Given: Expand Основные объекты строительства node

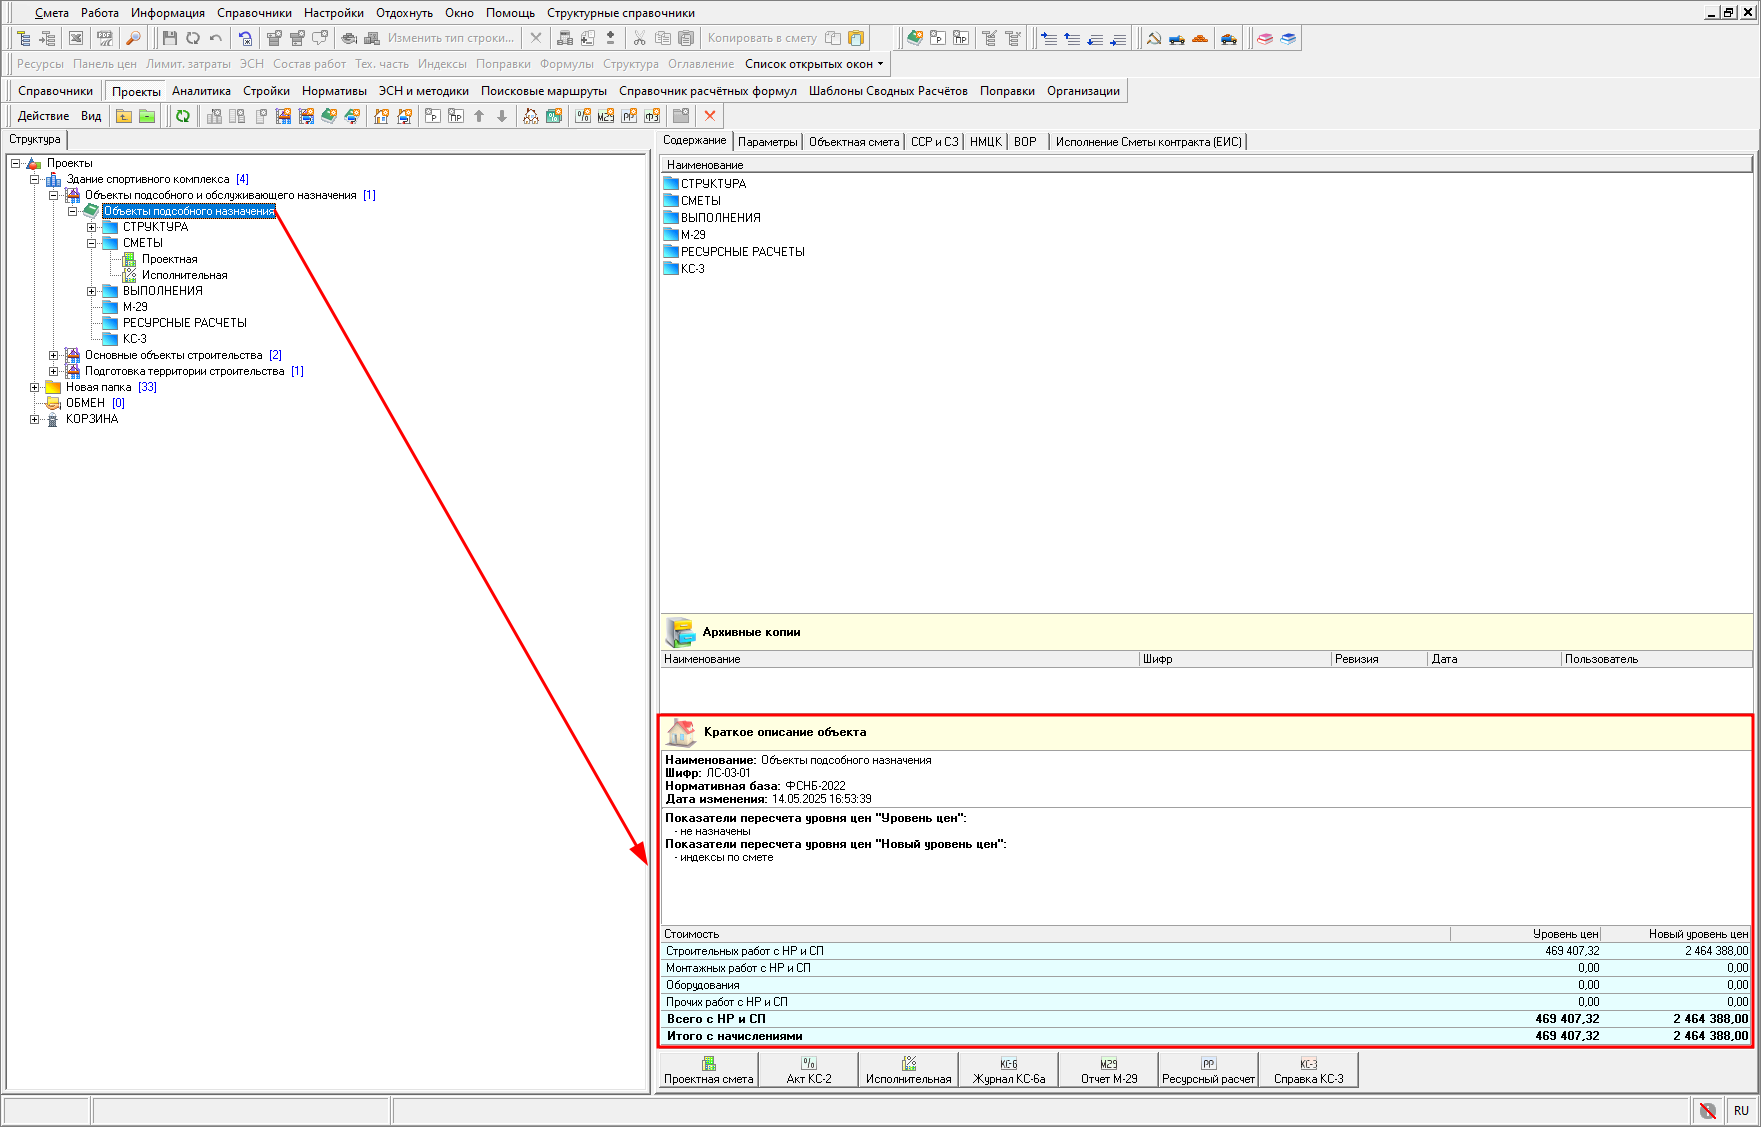Looking at the screenshot, I should 54,355.
